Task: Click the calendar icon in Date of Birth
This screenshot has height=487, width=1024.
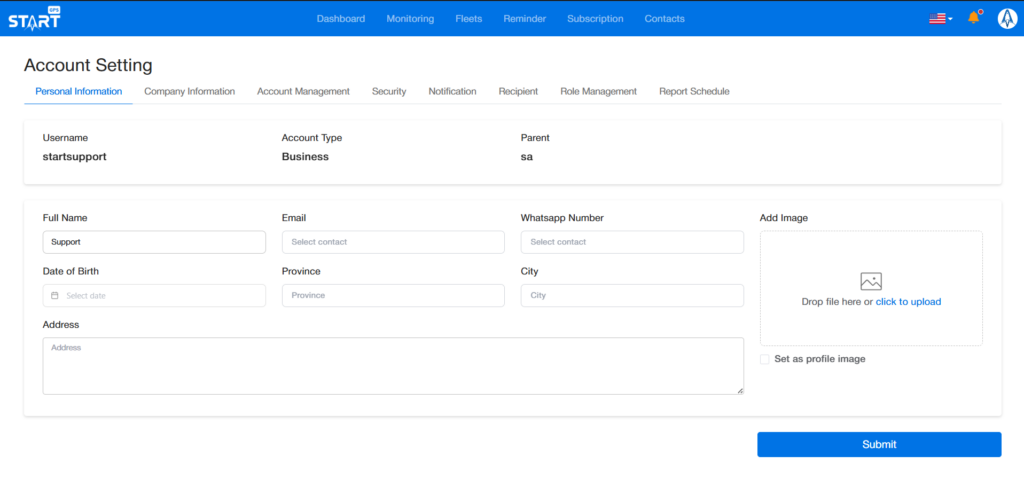Action: tap(55, 296)
